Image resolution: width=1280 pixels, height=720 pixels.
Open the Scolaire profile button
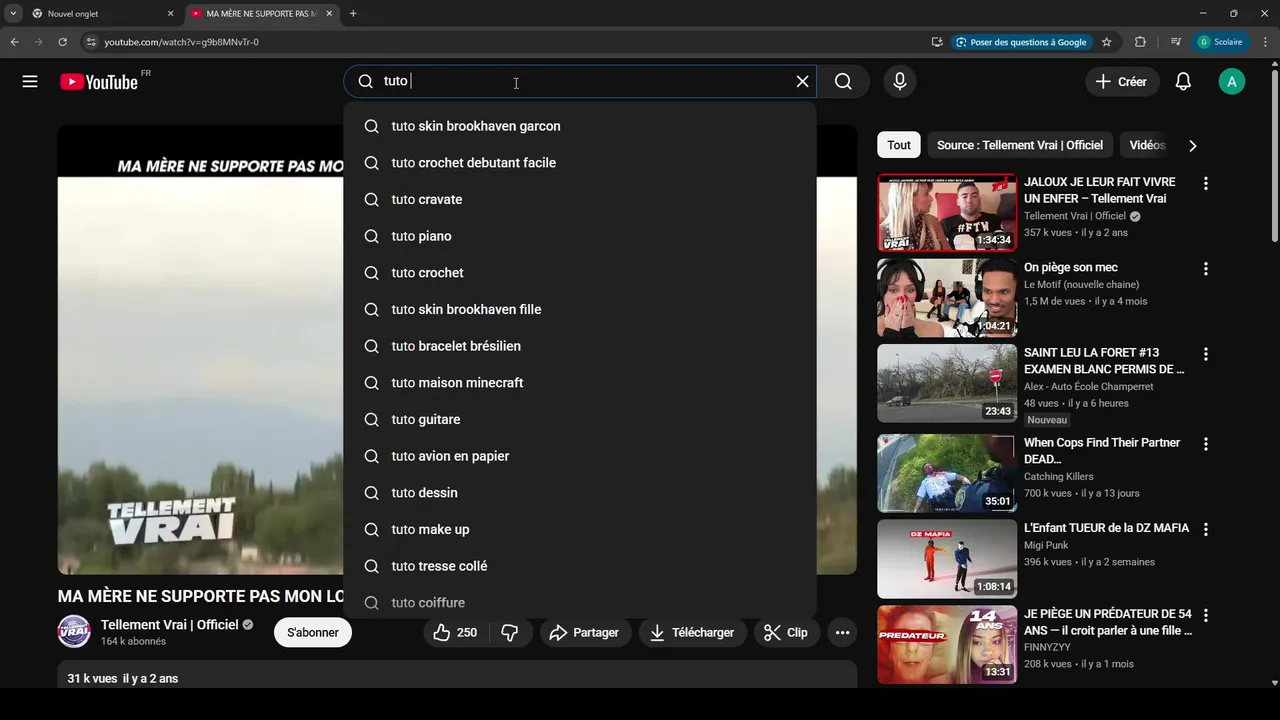click(1222, 42)
